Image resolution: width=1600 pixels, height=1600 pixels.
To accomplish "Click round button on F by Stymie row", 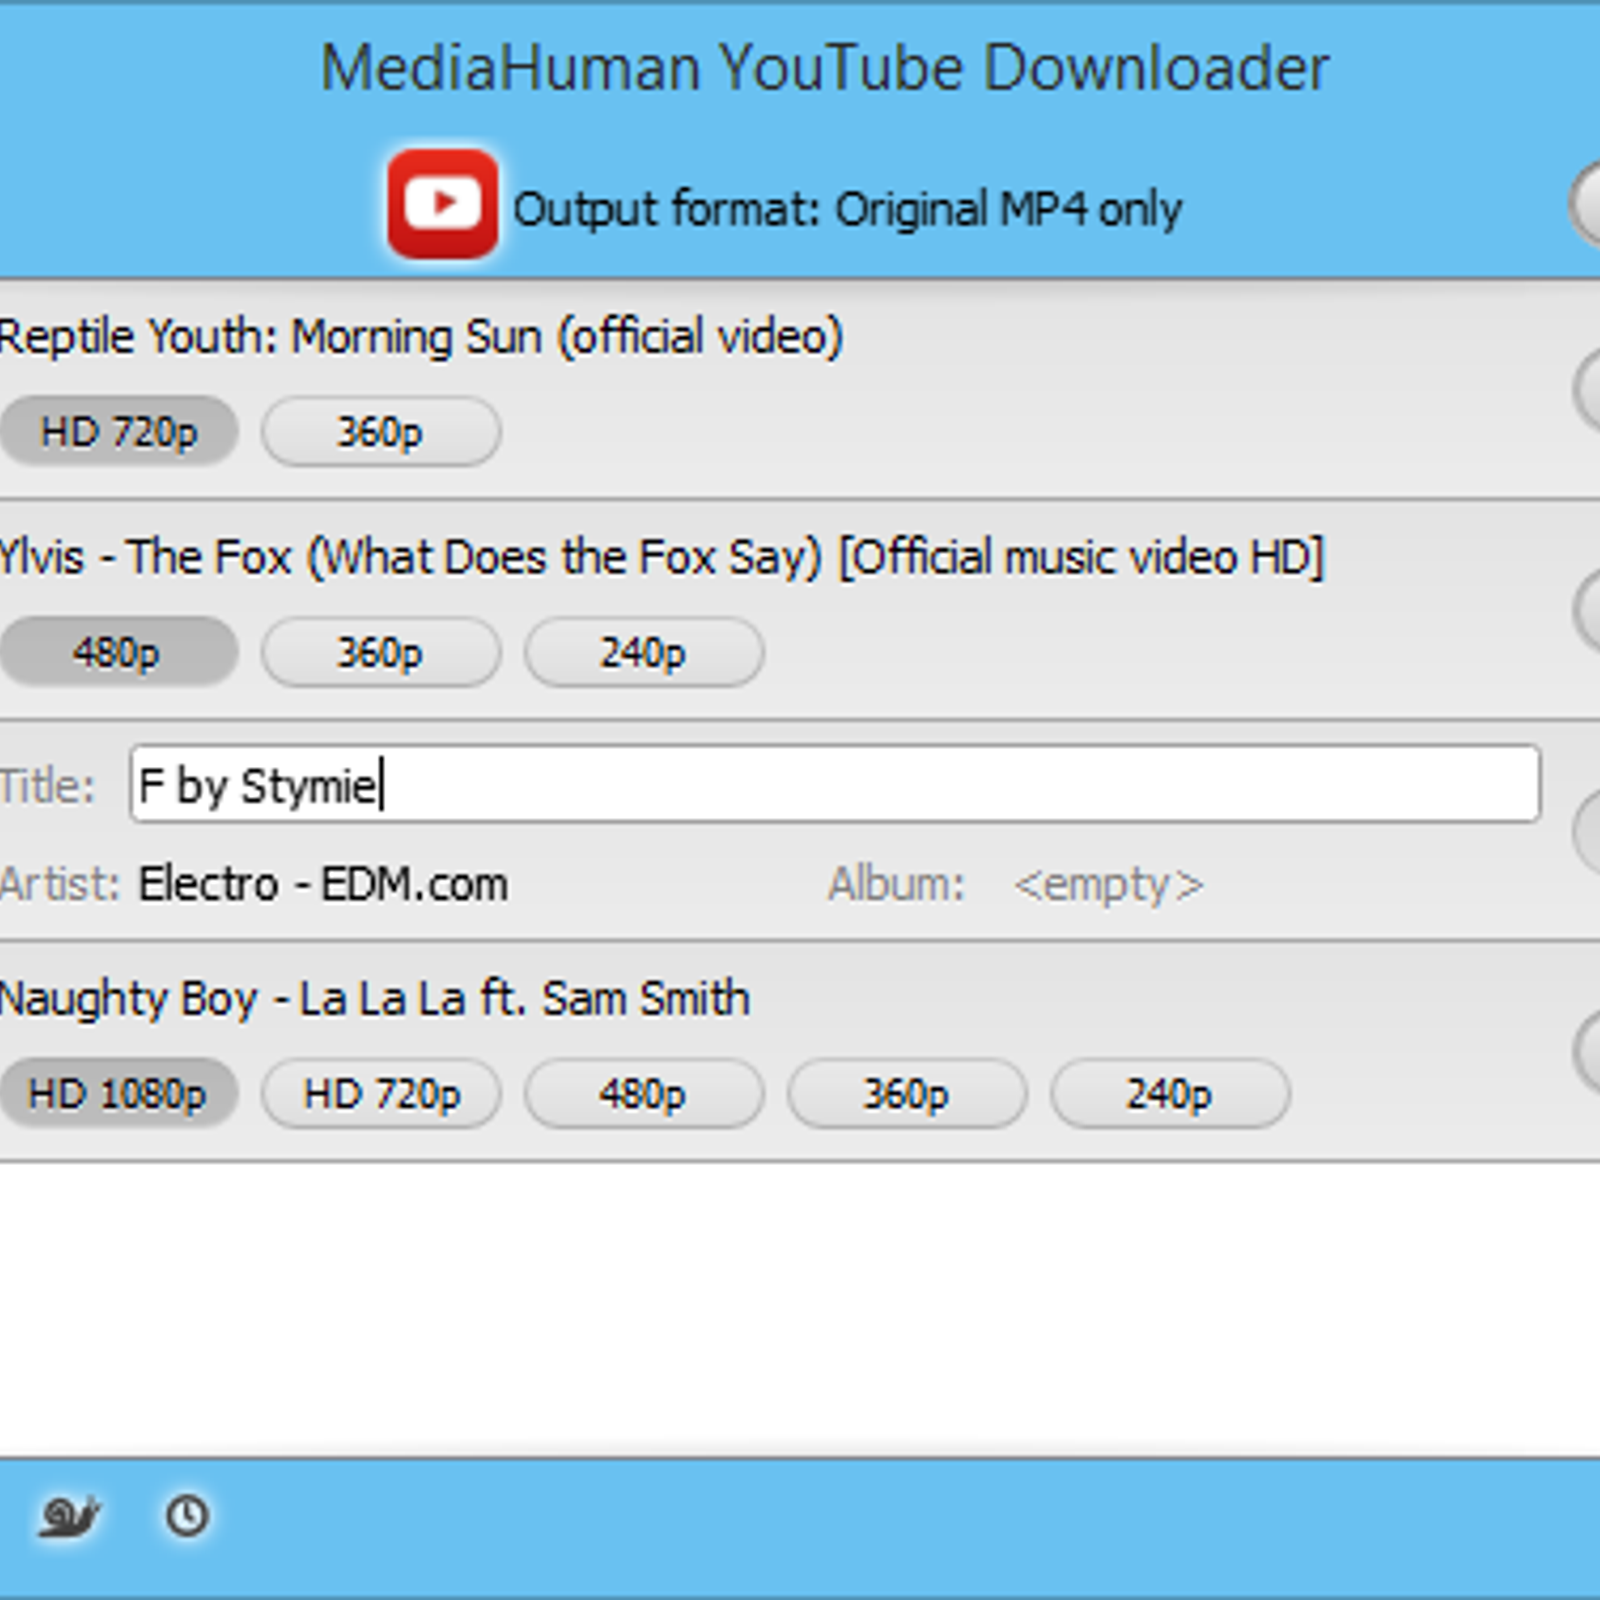I will click(1588, 831).
